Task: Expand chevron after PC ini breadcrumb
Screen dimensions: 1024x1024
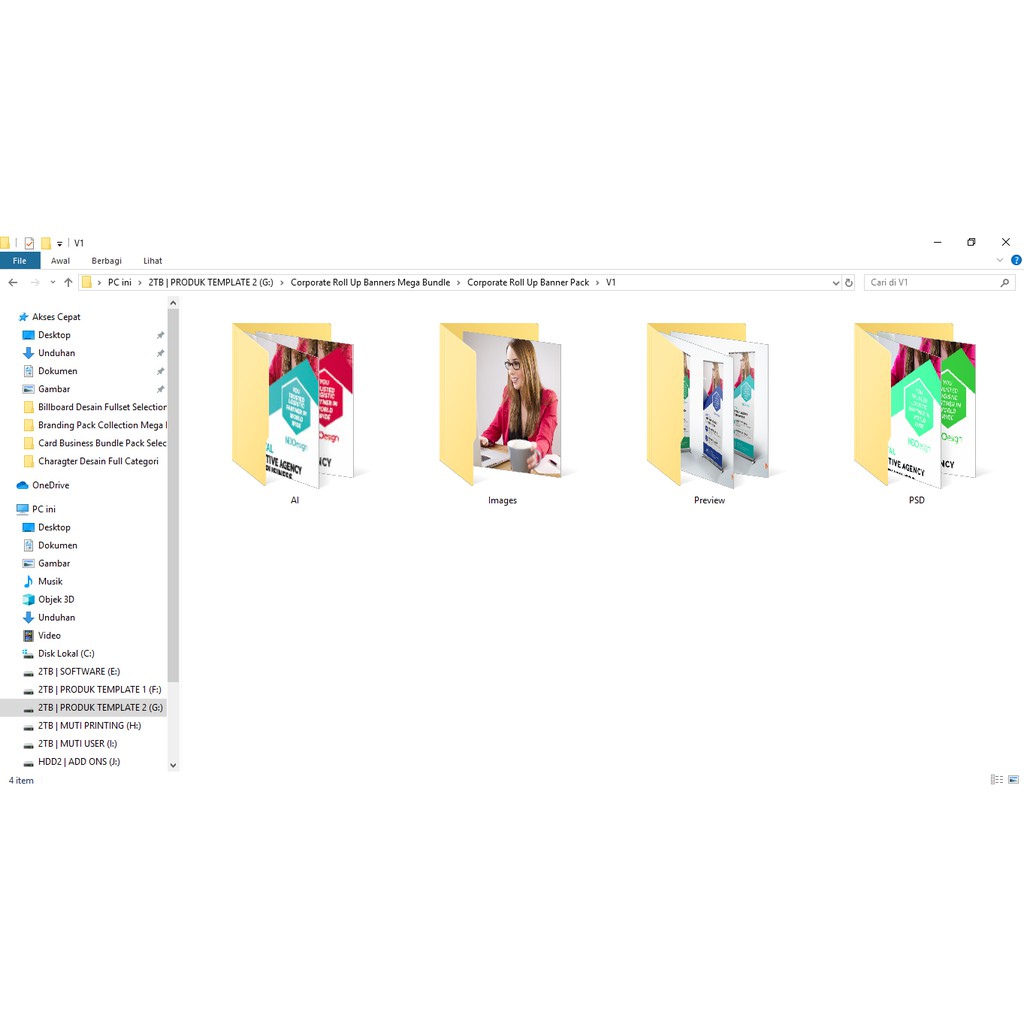Action: (140, 283)
